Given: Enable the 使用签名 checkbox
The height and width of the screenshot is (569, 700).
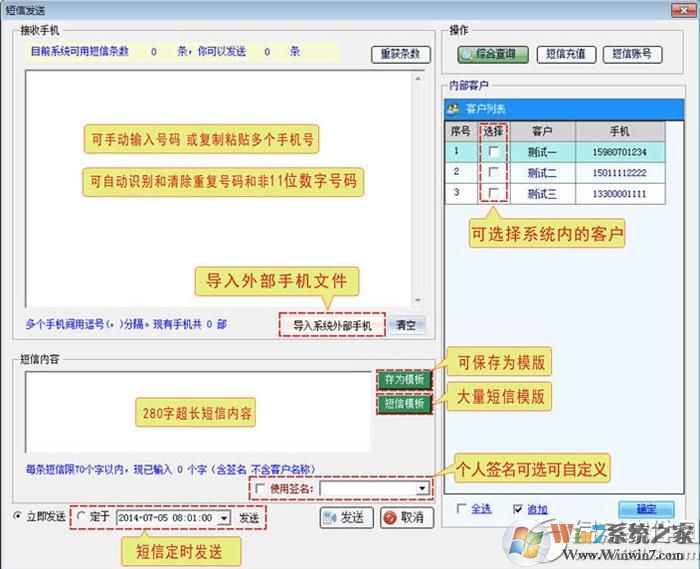Looking at the screenshot, I should click(259, 488).
